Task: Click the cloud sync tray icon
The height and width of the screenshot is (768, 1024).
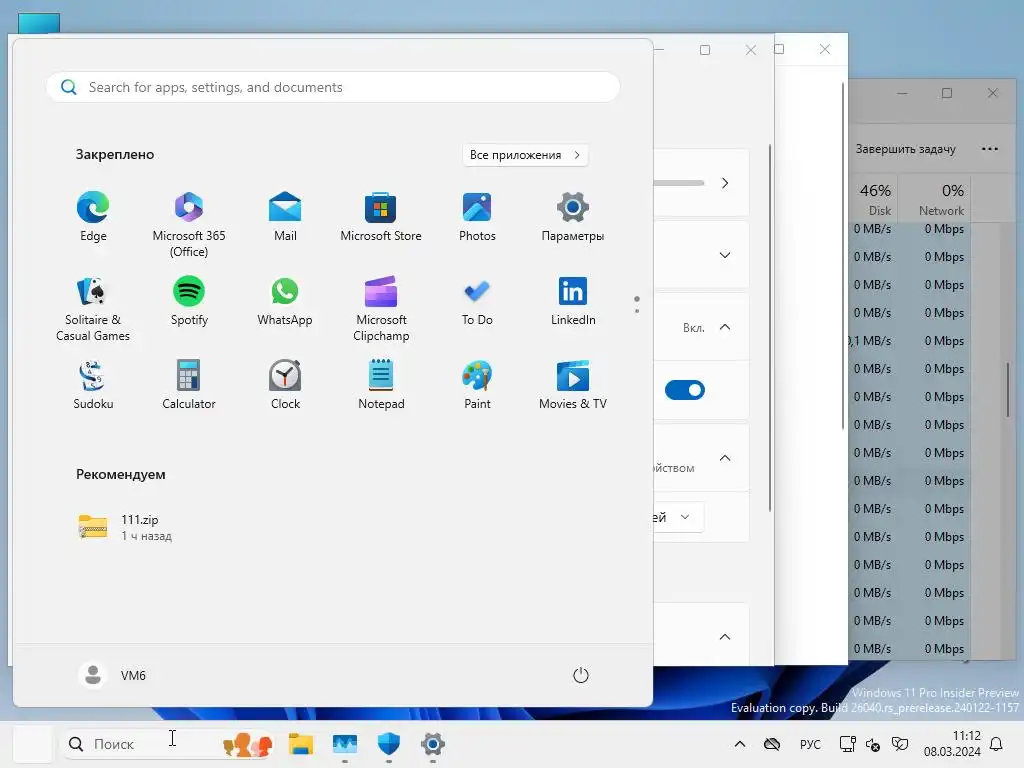Action: pyautogui.click(x=772, y=744)
